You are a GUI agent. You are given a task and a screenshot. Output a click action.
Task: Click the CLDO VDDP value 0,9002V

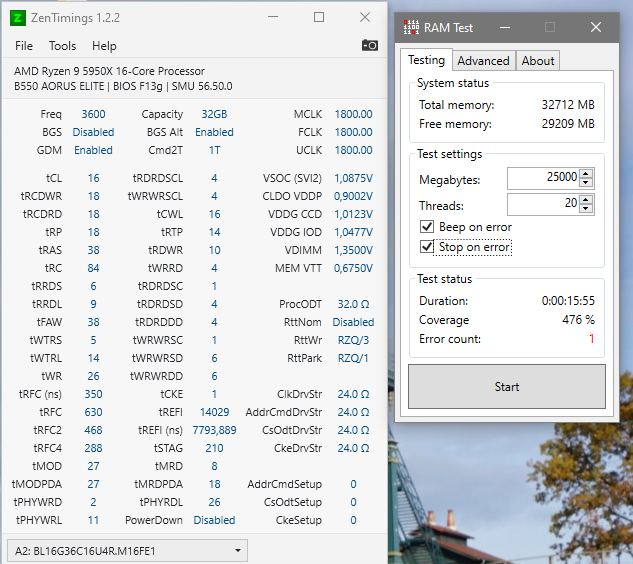[x=353, y=196]
